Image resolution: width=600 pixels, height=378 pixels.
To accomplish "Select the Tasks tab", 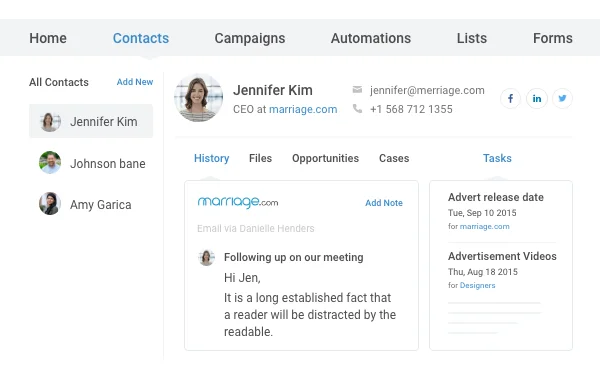I will point(497,158).
